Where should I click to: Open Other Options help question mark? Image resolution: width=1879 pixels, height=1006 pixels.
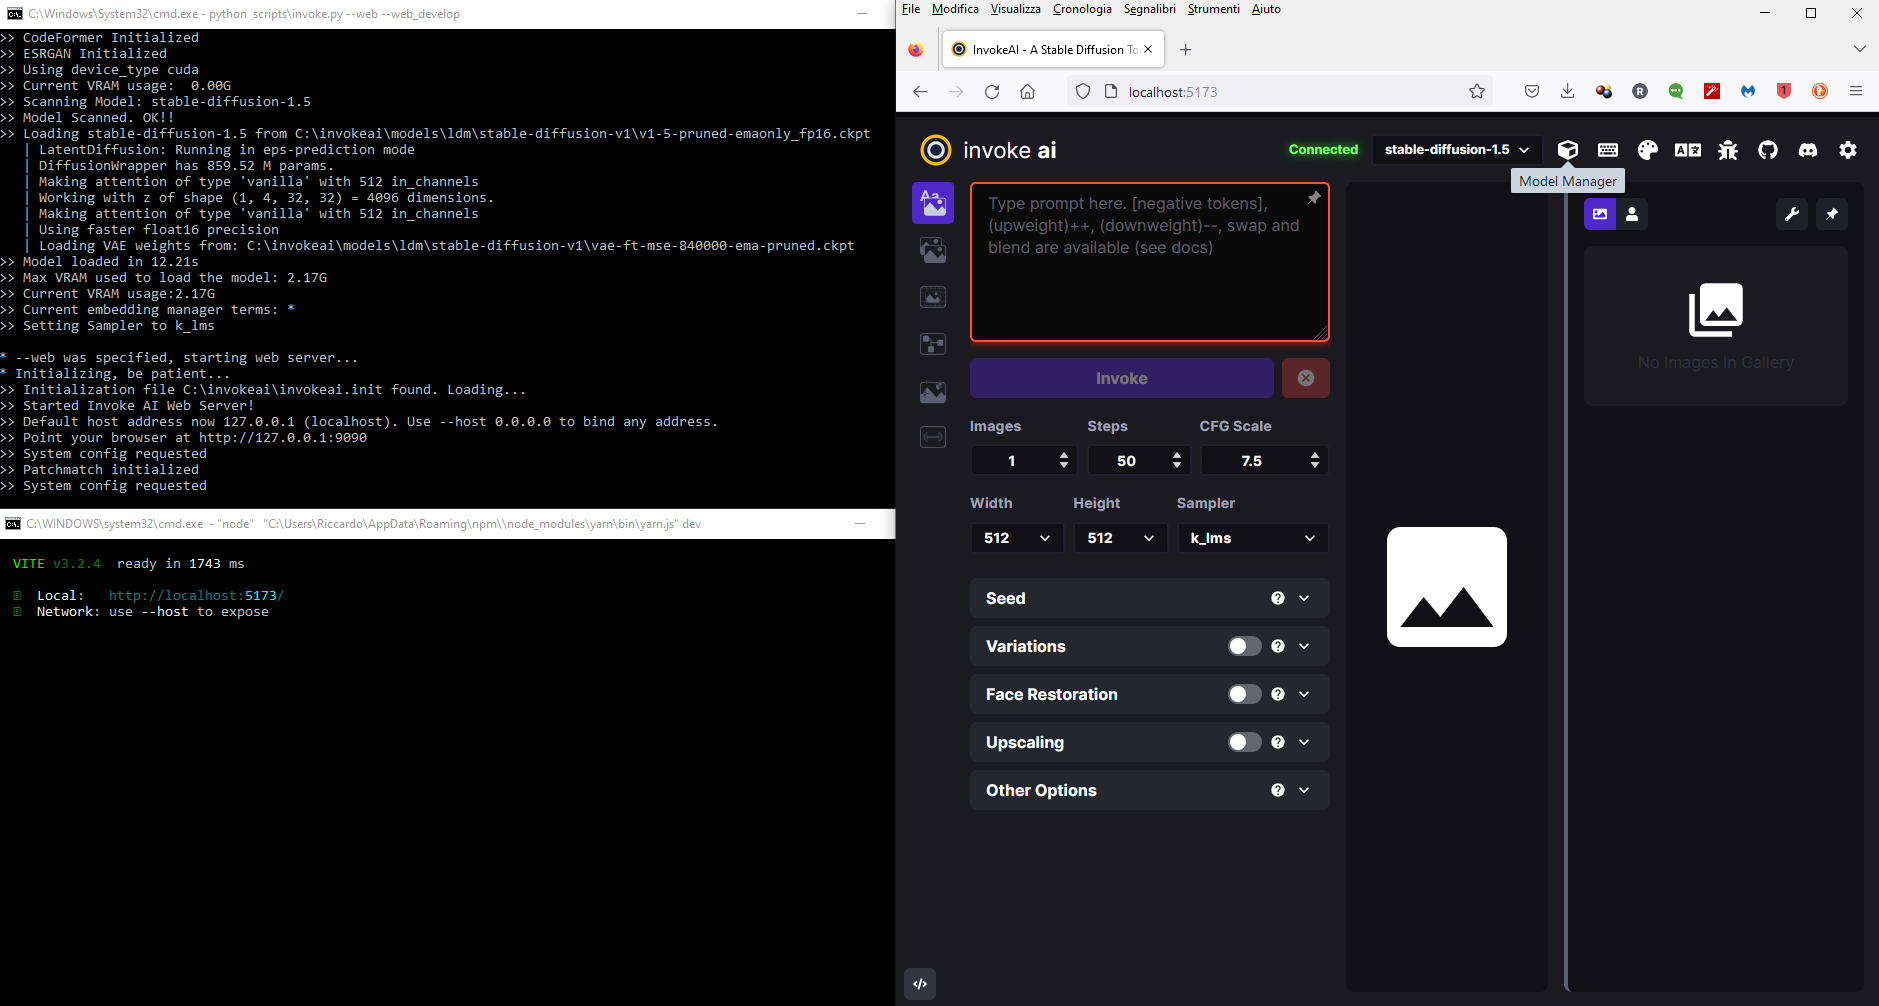tap(1278, 790)
